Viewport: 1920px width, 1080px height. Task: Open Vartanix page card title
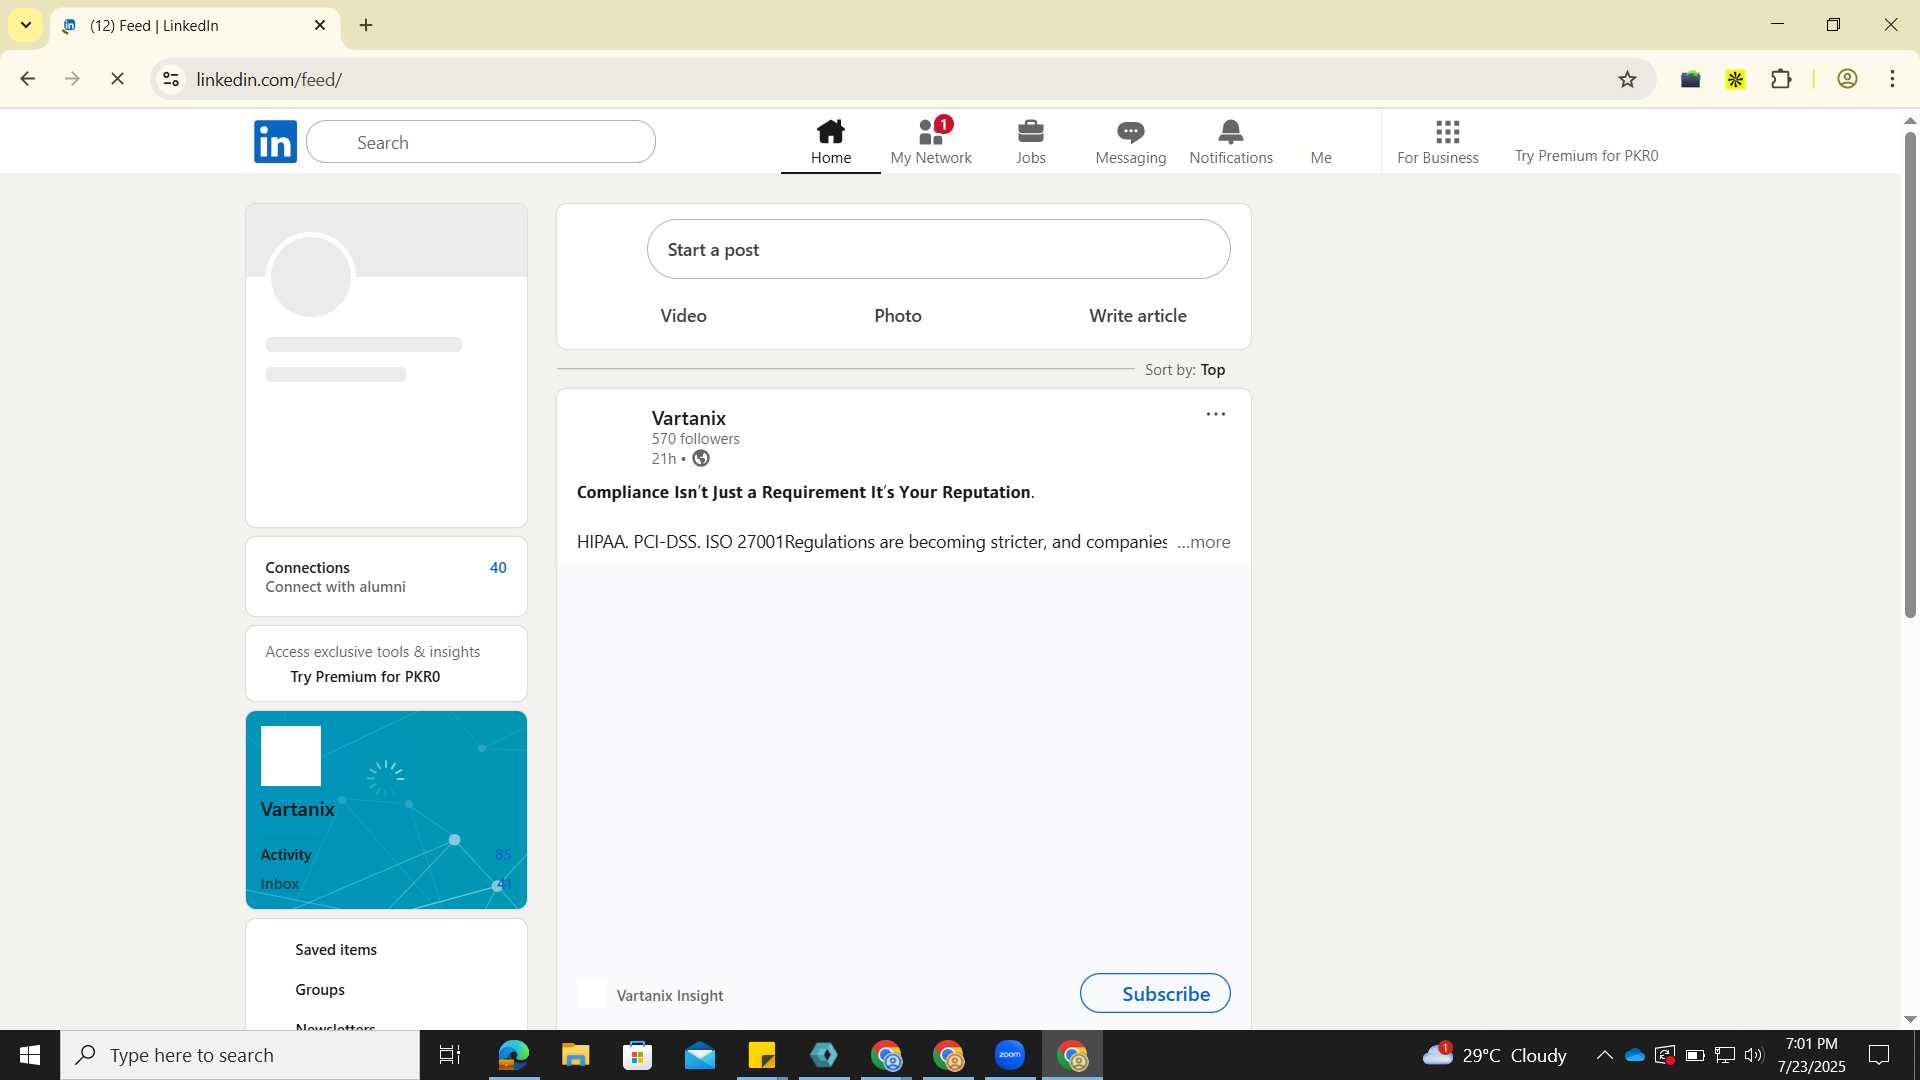[297, 810]
